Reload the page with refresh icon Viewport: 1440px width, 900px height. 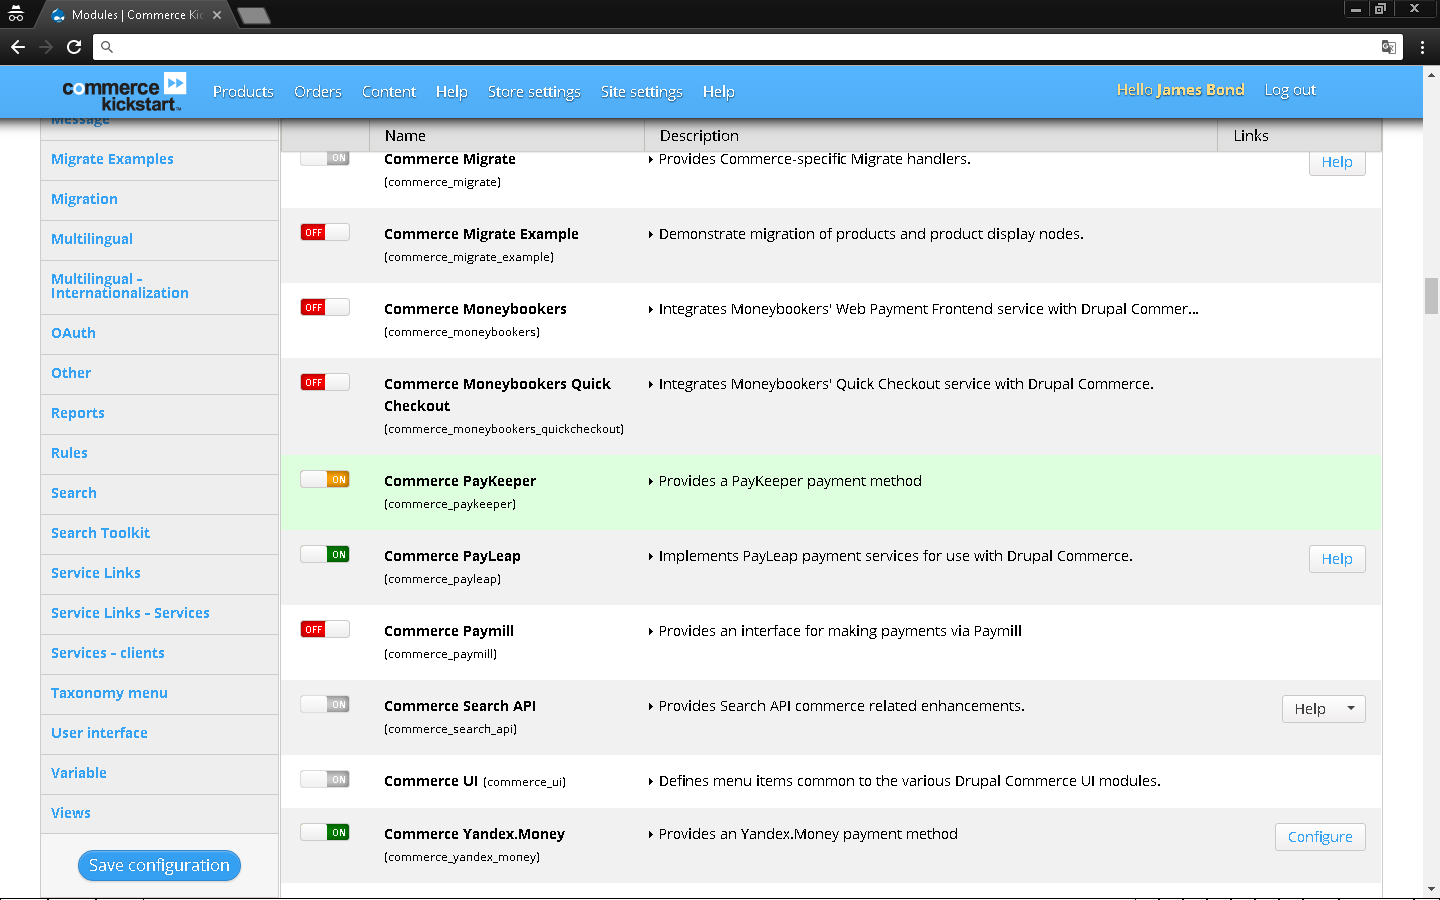pos(74,47)
